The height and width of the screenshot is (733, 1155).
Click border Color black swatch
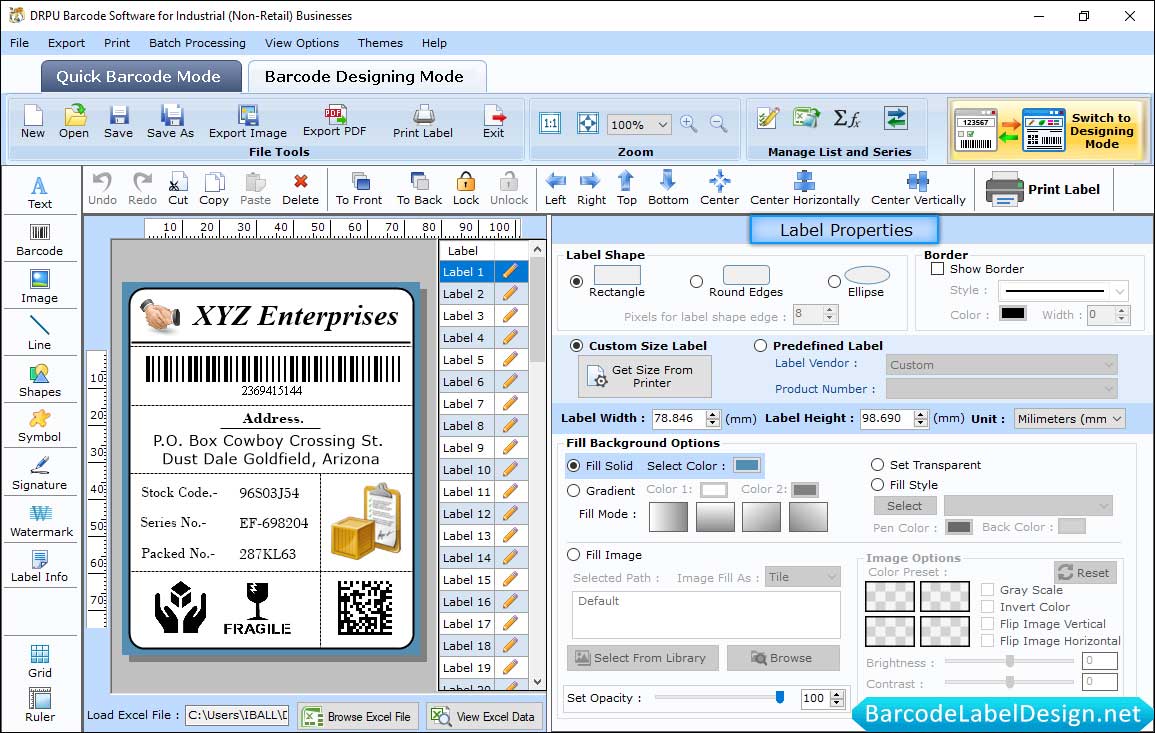coord(1012,312)
